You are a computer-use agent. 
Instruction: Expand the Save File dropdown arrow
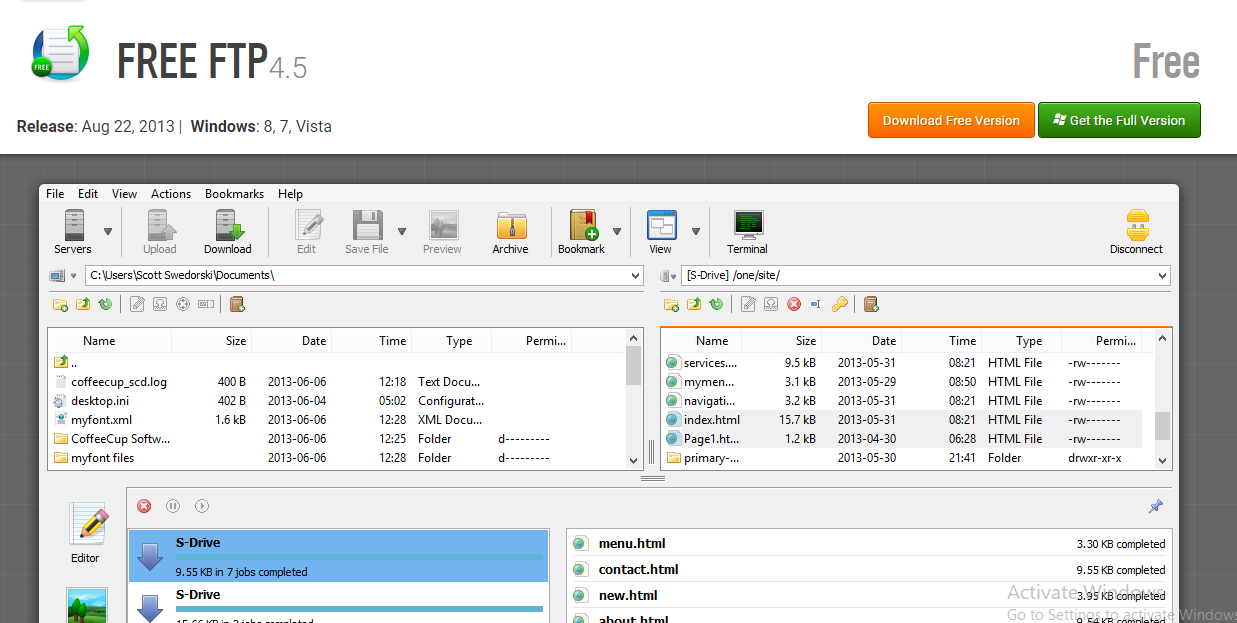tap(402, 231)
